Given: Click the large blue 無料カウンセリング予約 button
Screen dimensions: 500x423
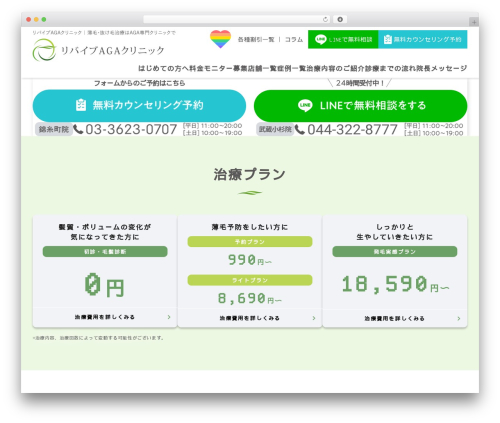Looking at the screenshot, I should tap(139, 105).
